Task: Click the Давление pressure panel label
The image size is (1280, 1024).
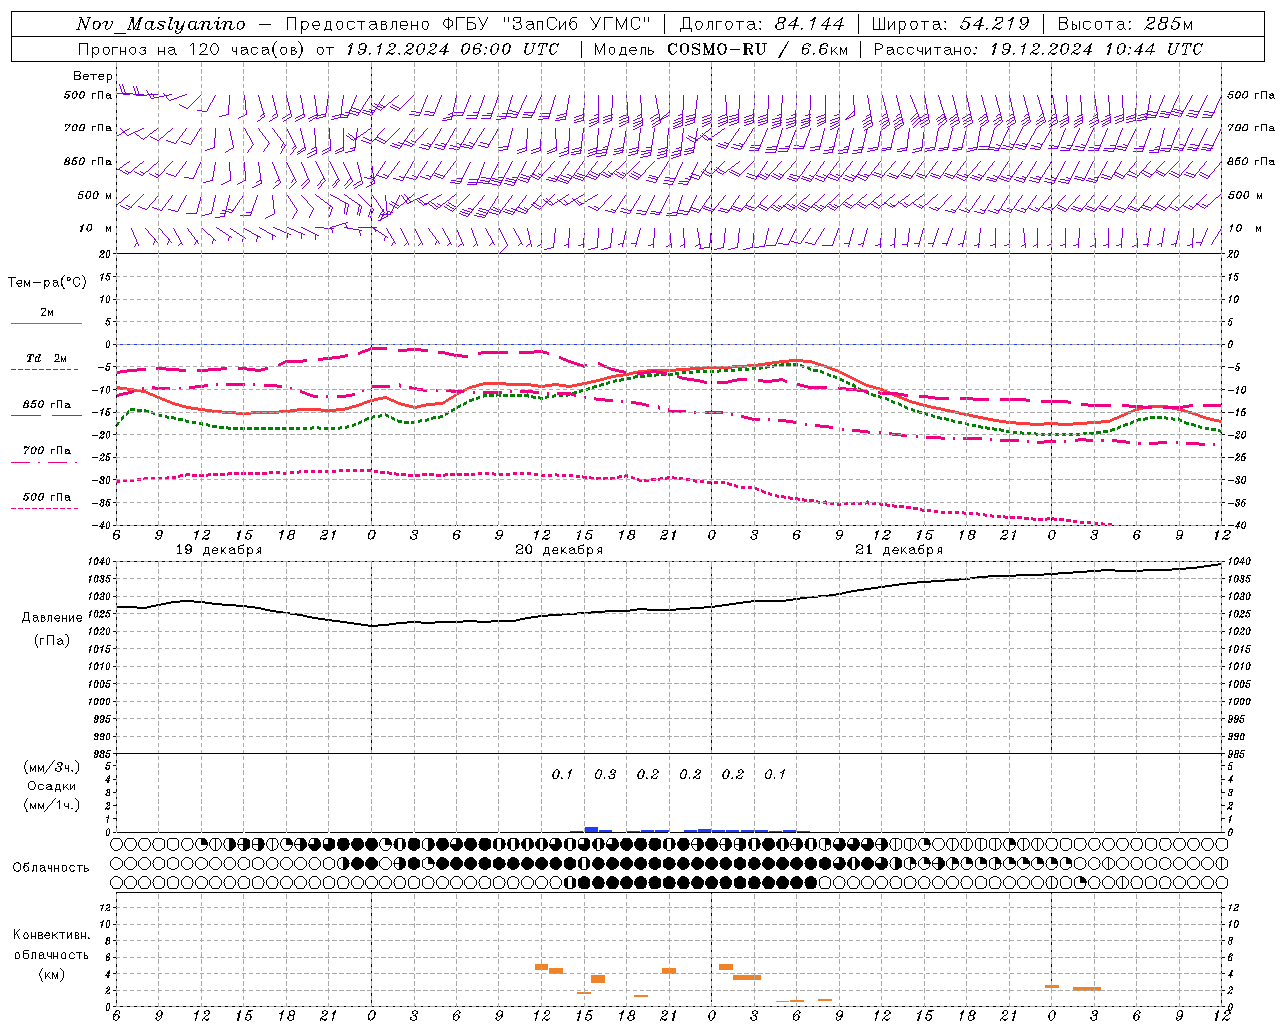Action: click(52, 618)
